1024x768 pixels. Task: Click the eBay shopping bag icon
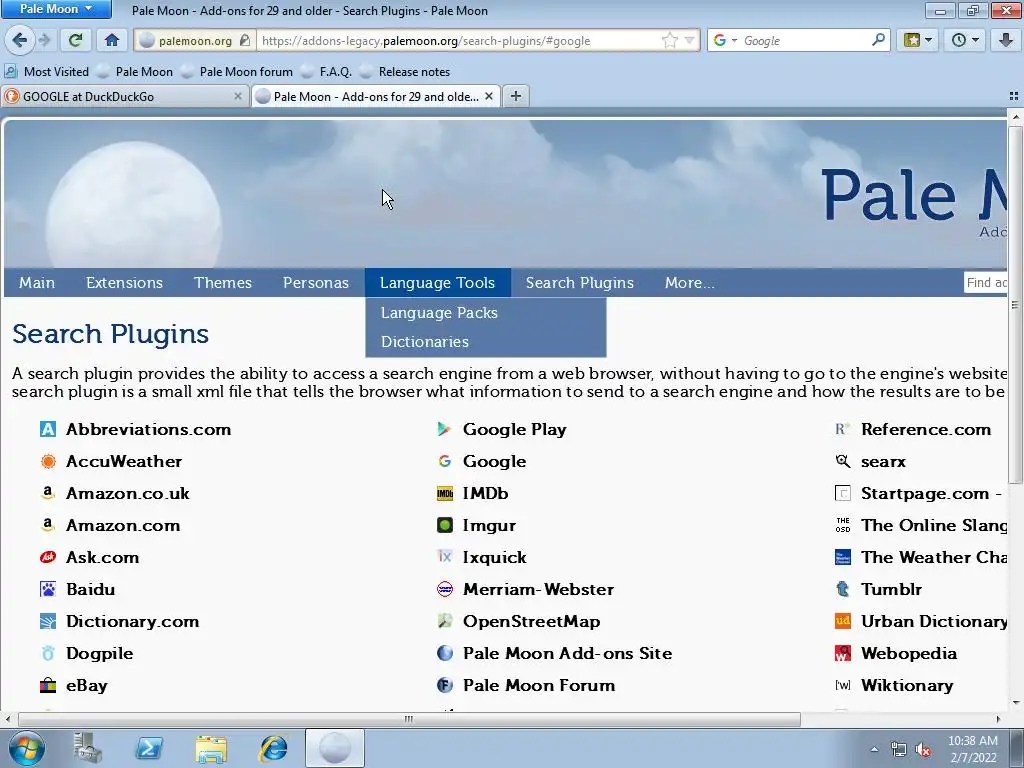[48, 685]
